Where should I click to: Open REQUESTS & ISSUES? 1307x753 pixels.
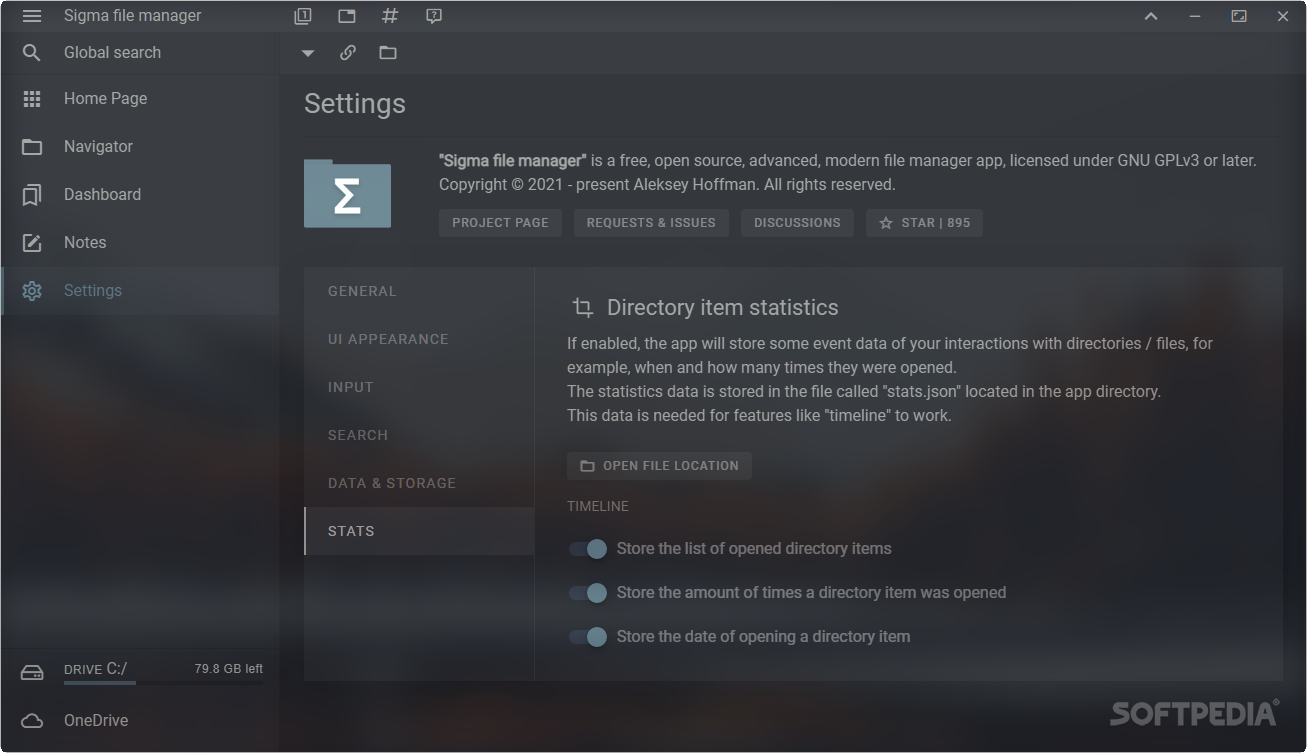point(651,223)
